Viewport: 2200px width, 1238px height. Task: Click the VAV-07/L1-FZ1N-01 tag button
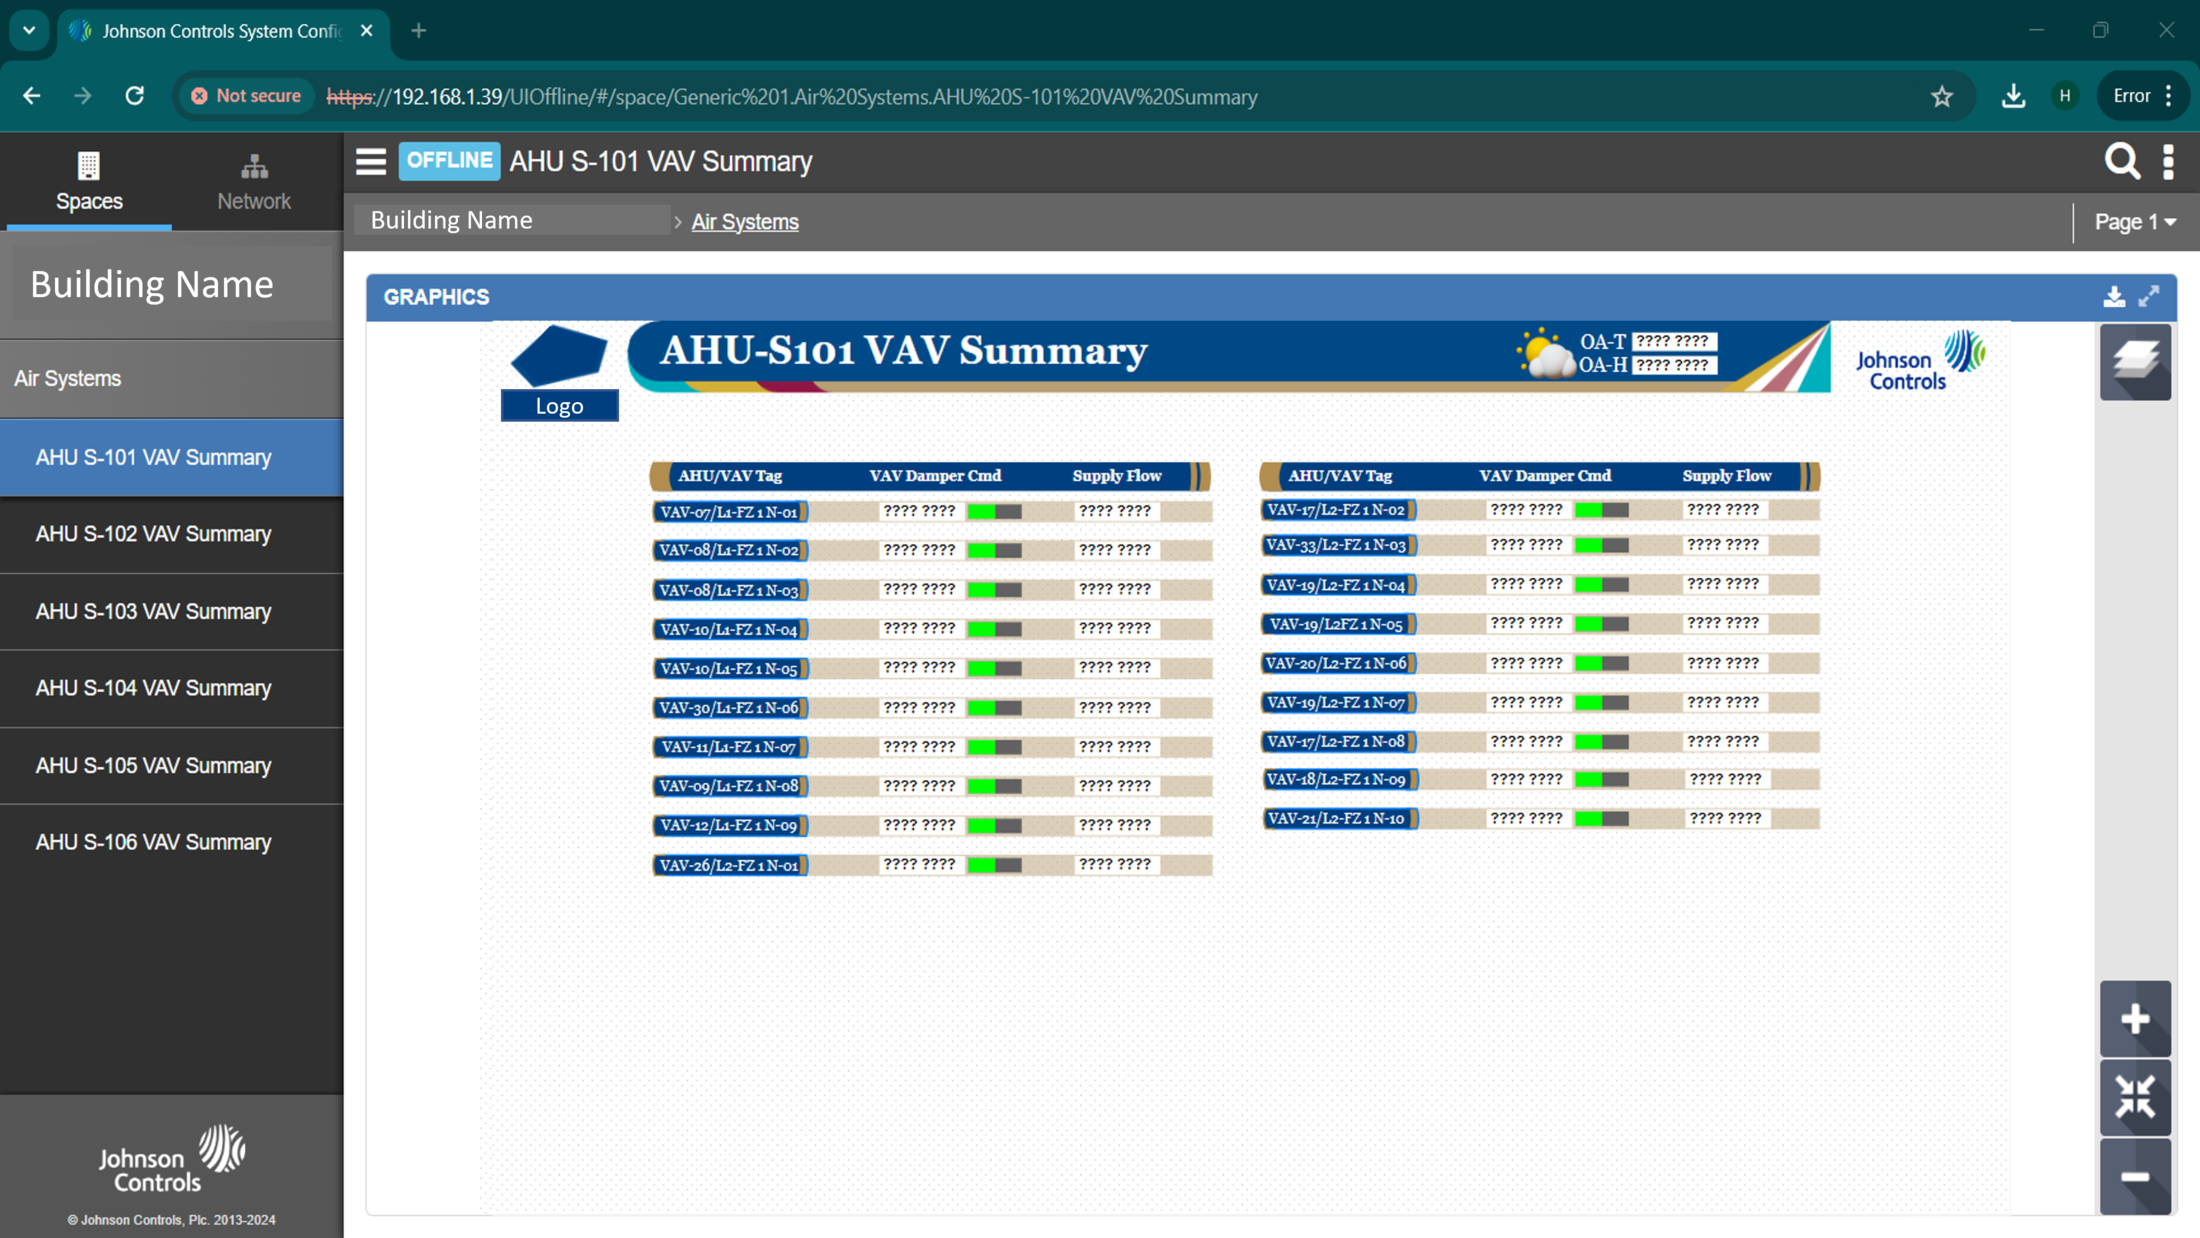729,512
